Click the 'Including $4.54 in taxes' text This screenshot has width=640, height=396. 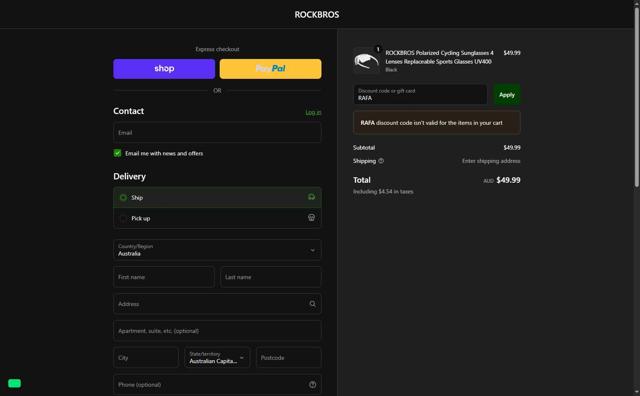pos(383,191)
